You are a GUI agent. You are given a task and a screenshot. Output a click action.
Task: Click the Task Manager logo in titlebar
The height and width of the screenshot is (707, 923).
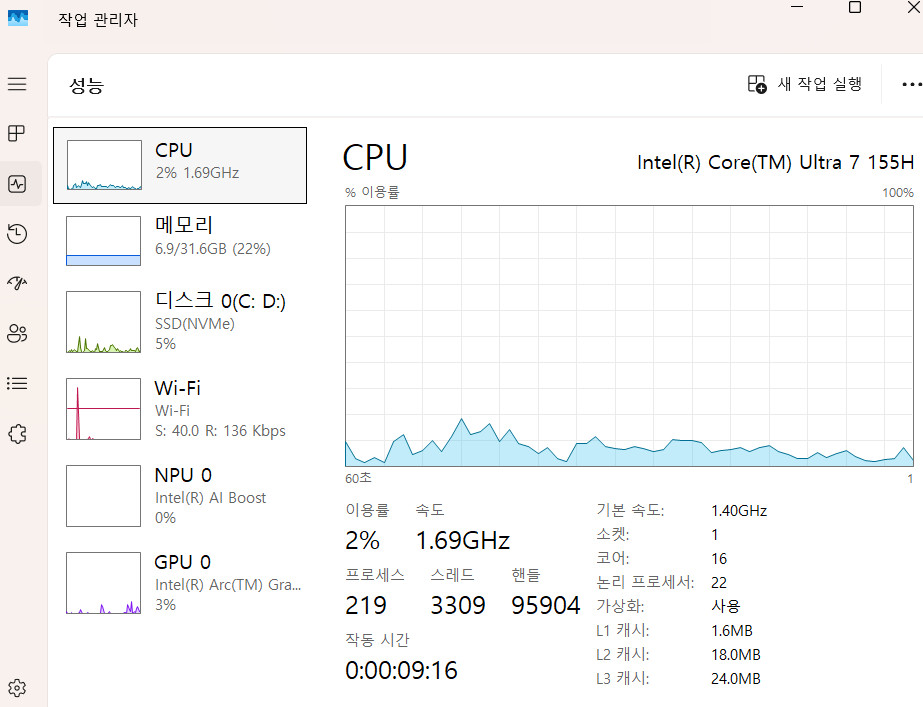[19, 18]
